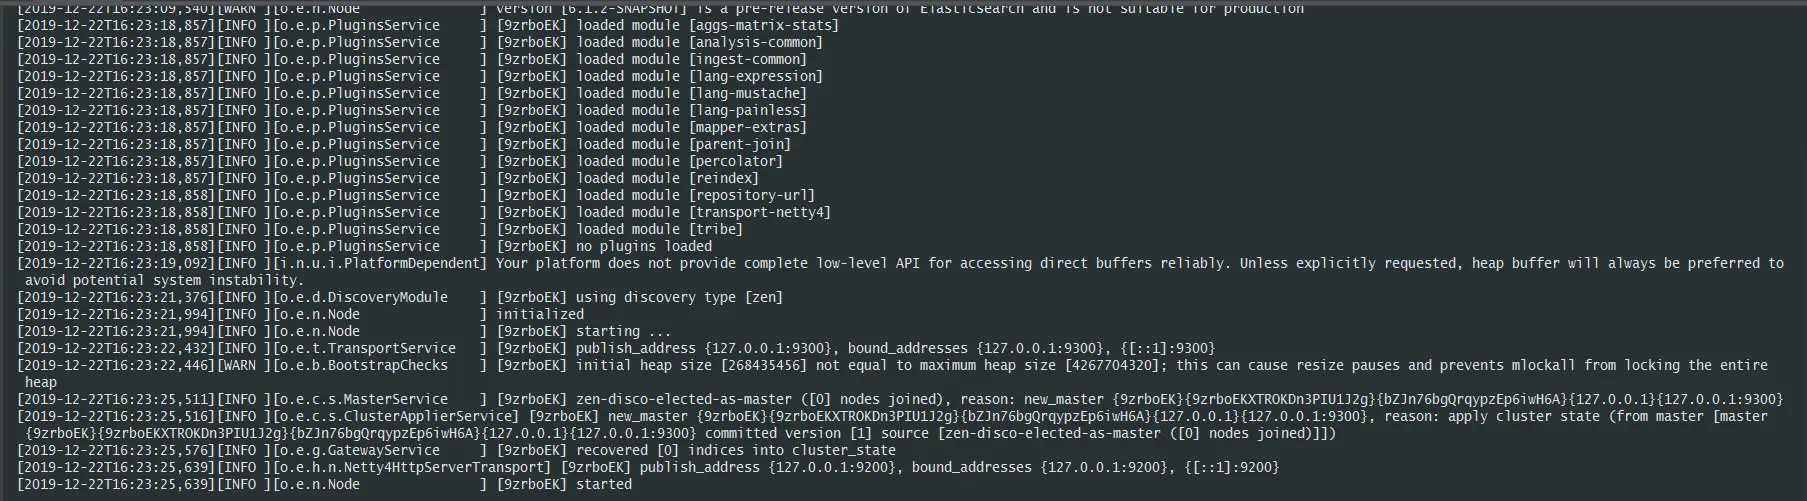Click the '[repository-url]' module name
Screen dimensions: 1807x501
coord(752,196)
